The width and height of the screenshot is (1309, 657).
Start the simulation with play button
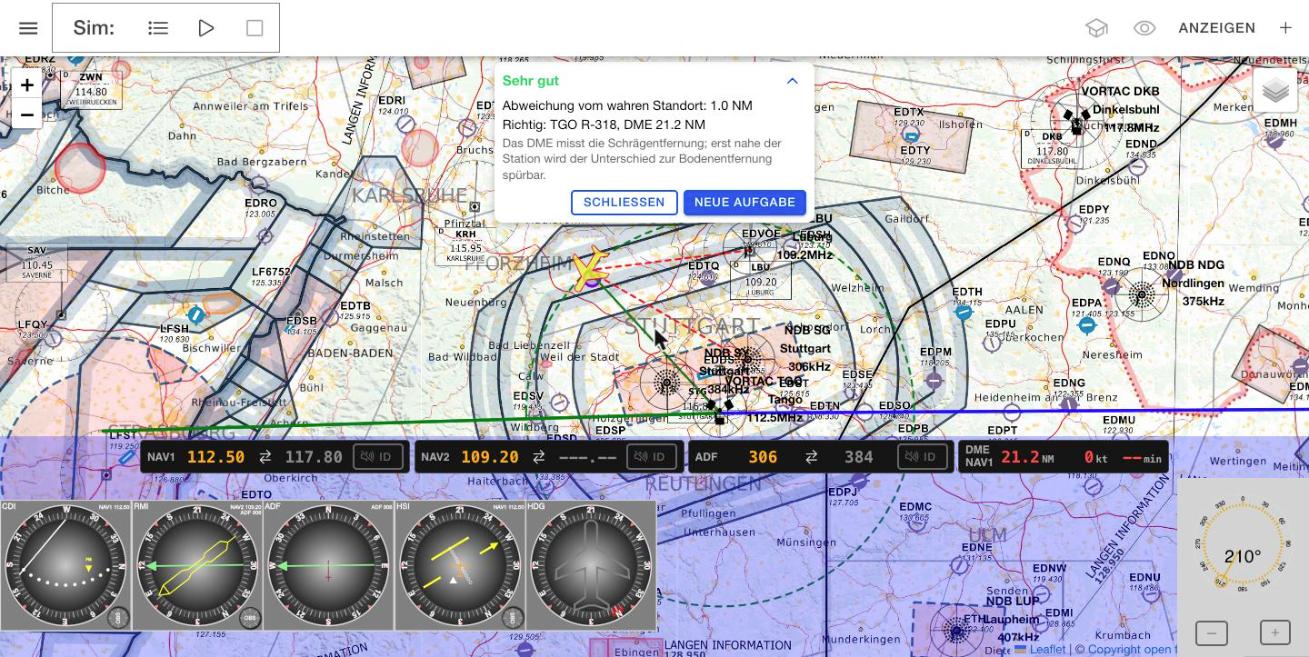(206, 28)
